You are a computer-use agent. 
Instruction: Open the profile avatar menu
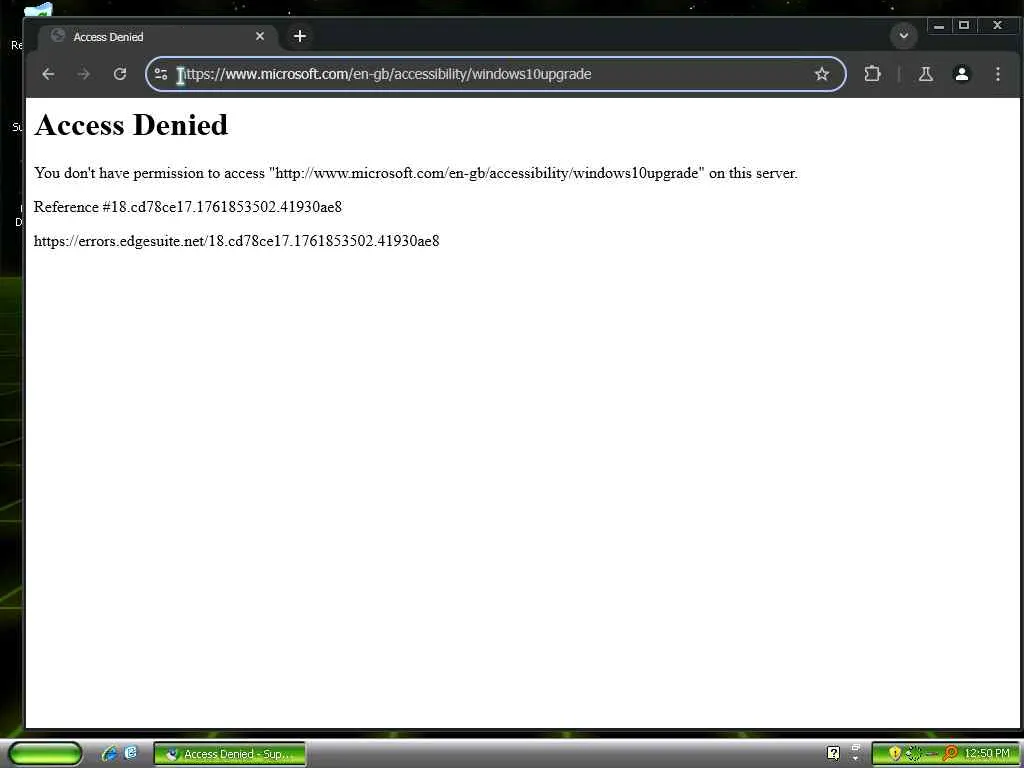pyautogui.click(x=961, y=74)
